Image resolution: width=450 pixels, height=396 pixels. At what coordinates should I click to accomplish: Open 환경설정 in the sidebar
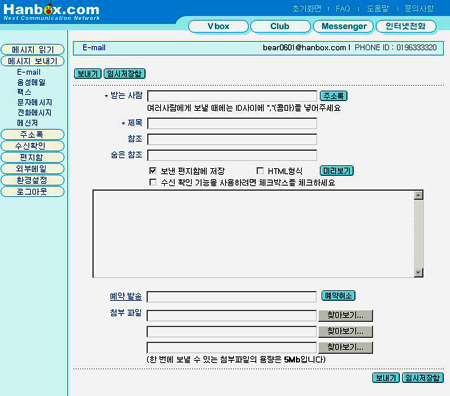pos(32,180)
